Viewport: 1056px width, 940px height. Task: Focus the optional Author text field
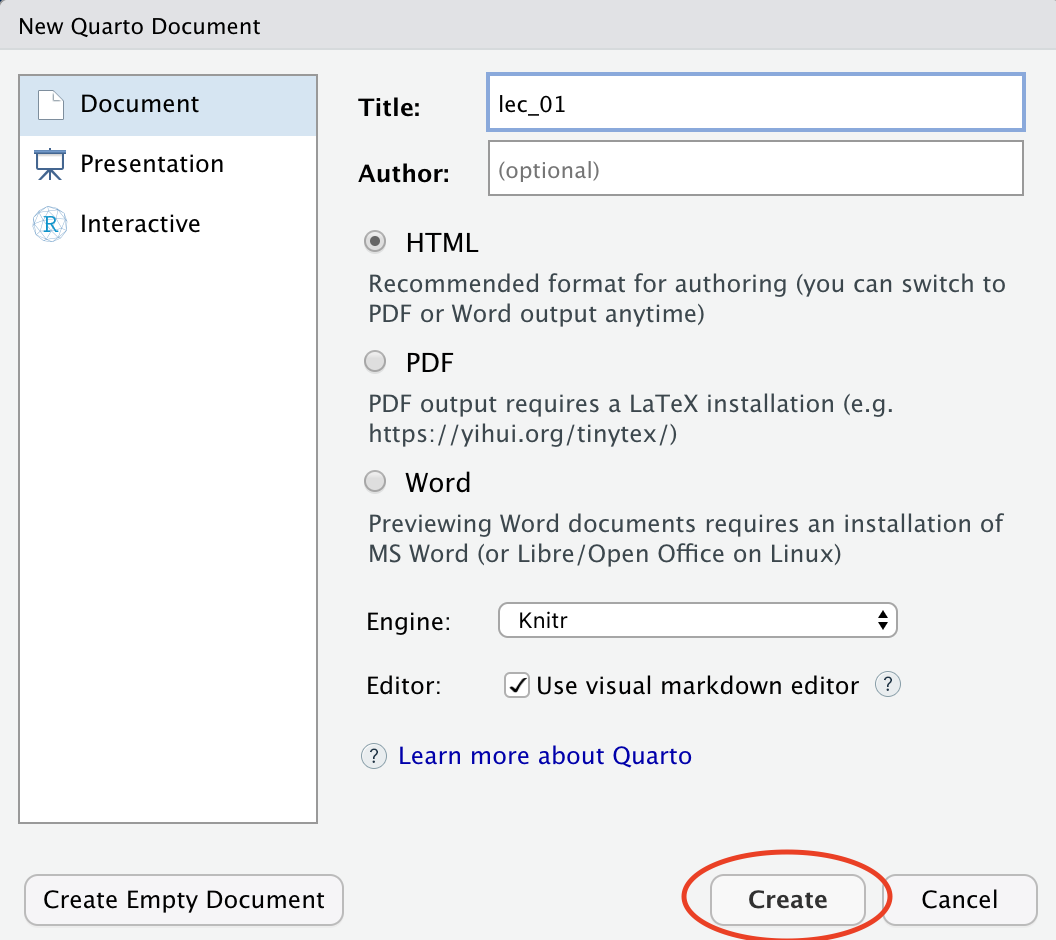pos(755,169)
